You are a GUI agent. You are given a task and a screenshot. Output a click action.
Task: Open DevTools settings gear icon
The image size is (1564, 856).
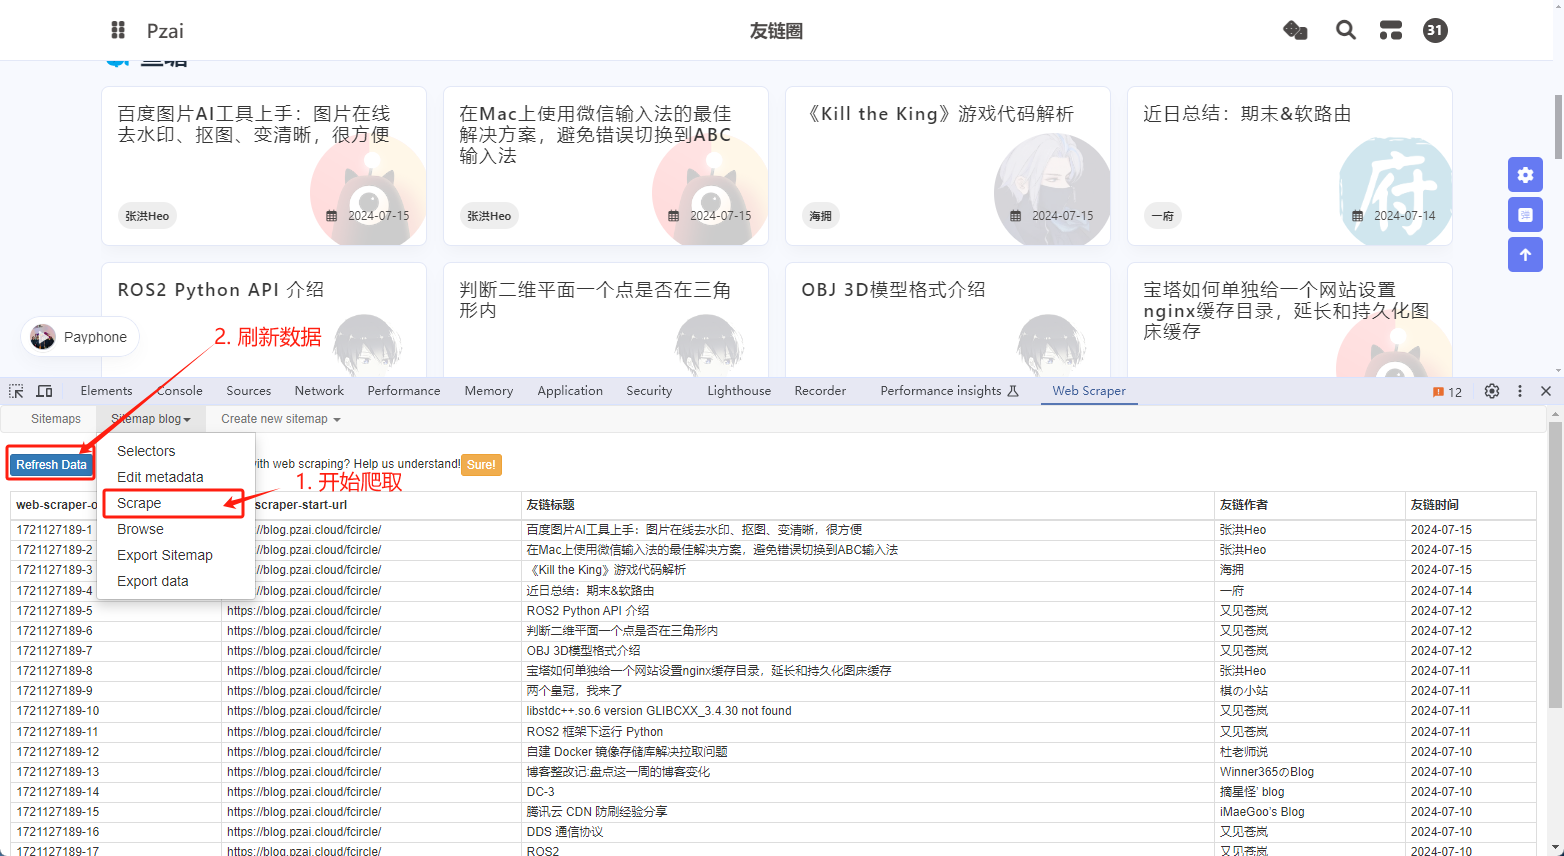pos(1492,391)
